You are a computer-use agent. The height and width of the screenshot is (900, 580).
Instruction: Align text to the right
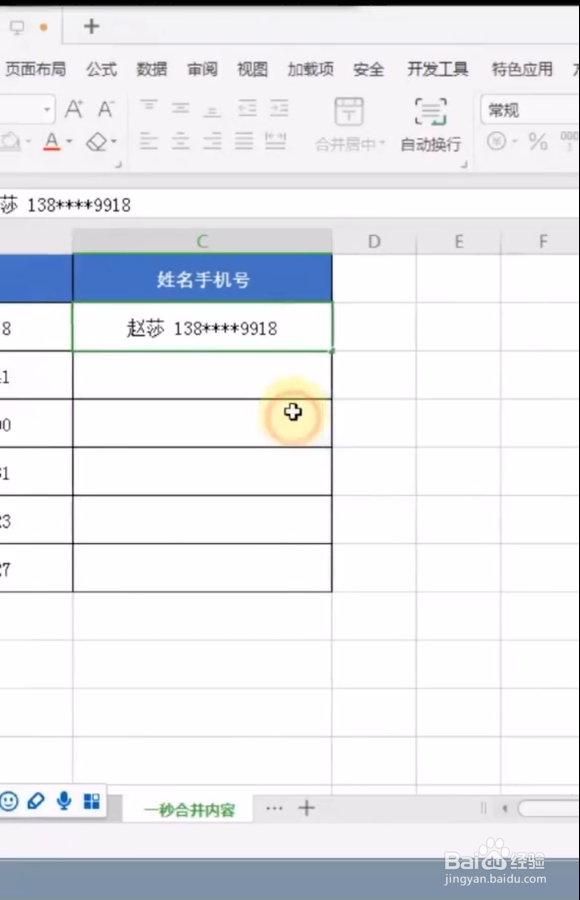pos(212,141)
